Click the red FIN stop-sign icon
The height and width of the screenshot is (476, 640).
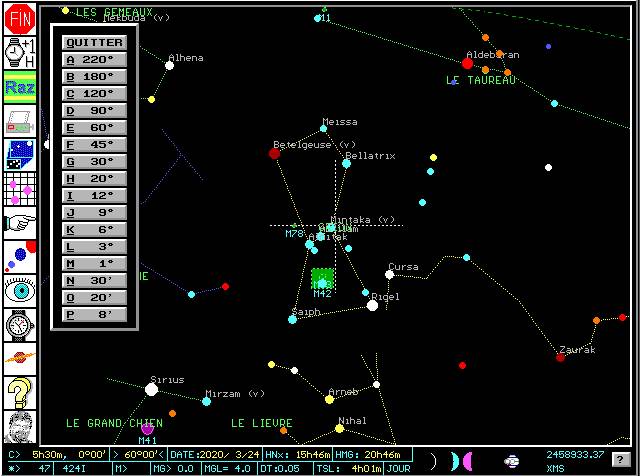[20, 19]
